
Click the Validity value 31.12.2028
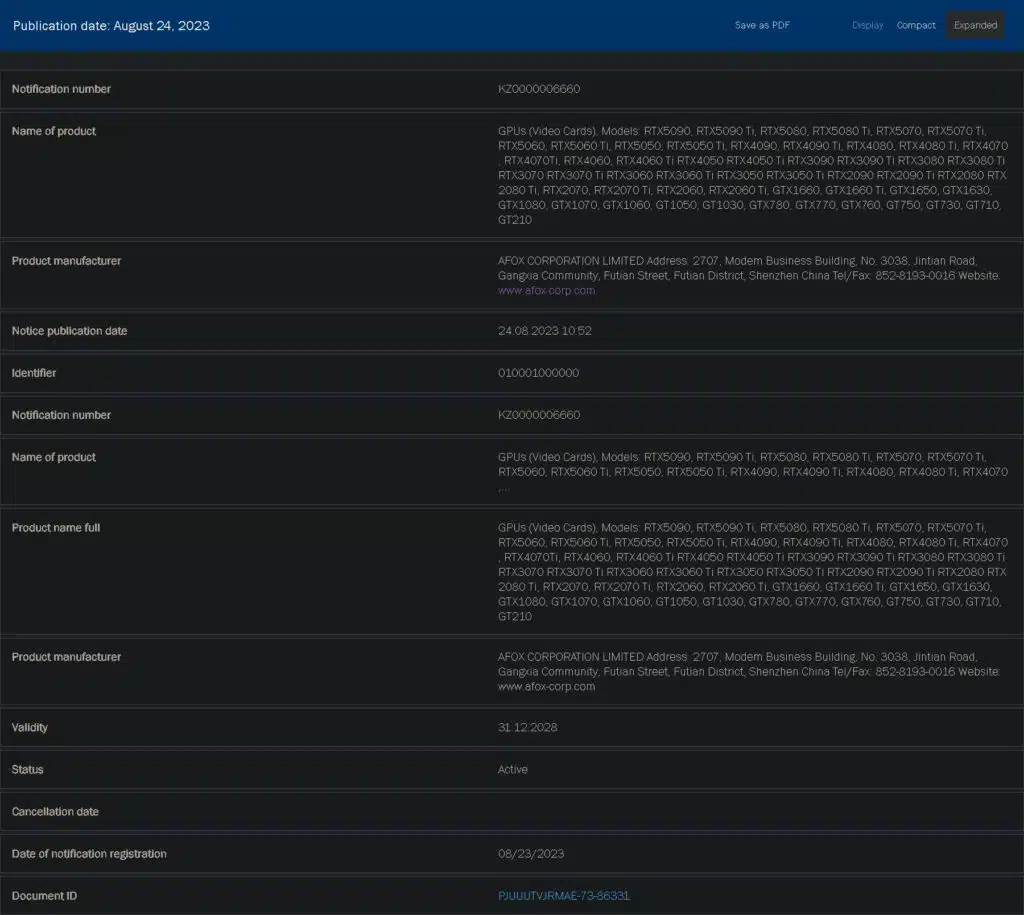527,728
